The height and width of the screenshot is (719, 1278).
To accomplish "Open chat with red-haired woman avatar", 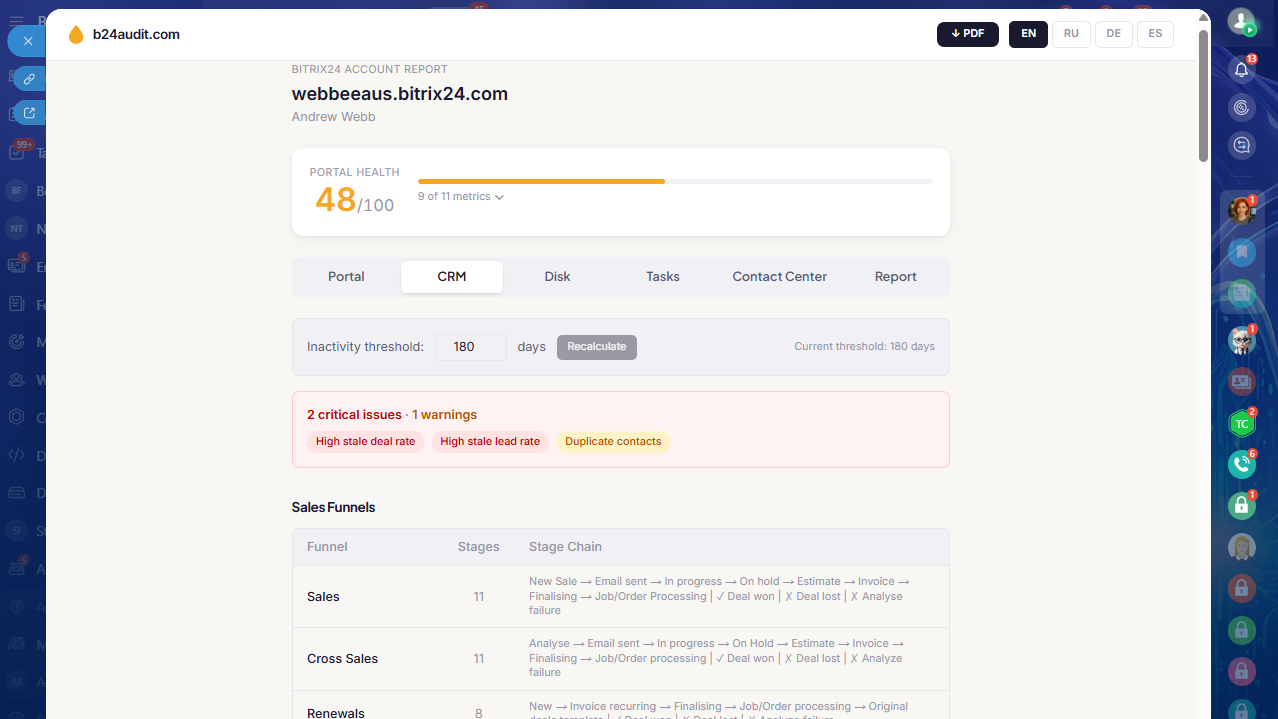I will [x=1241, y=210].
